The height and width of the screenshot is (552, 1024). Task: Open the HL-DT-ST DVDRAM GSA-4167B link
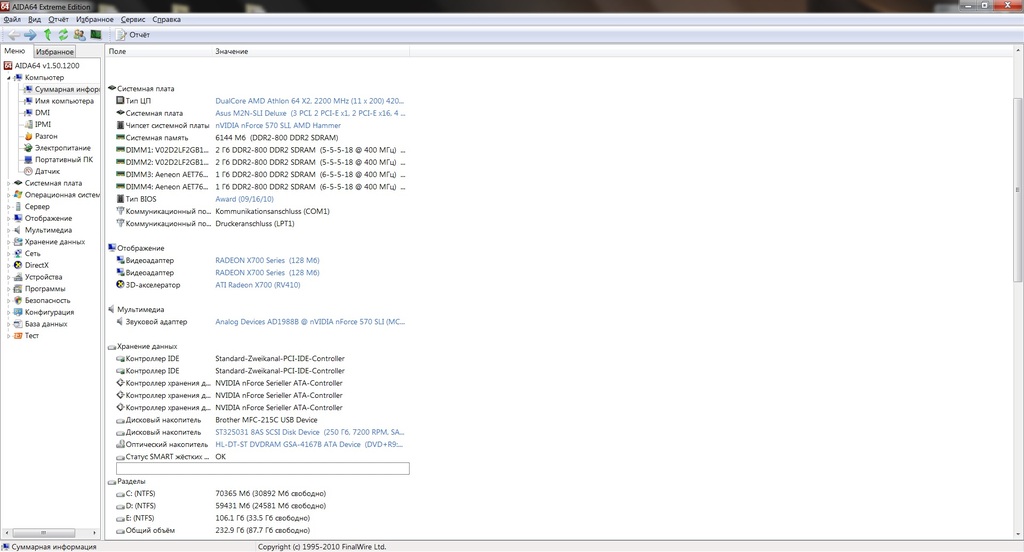[x=310, y=445]
